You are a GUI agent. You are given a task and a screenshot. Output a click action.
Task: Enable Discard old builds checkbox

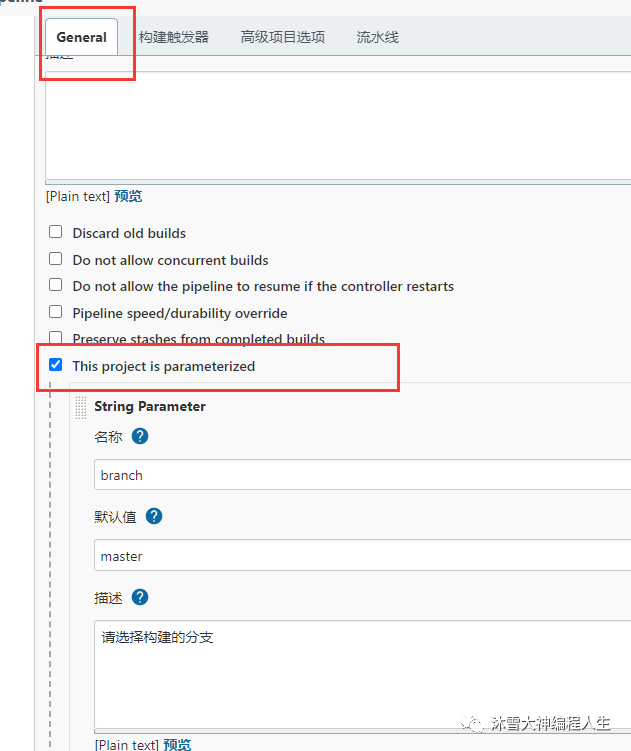point(56,232)
